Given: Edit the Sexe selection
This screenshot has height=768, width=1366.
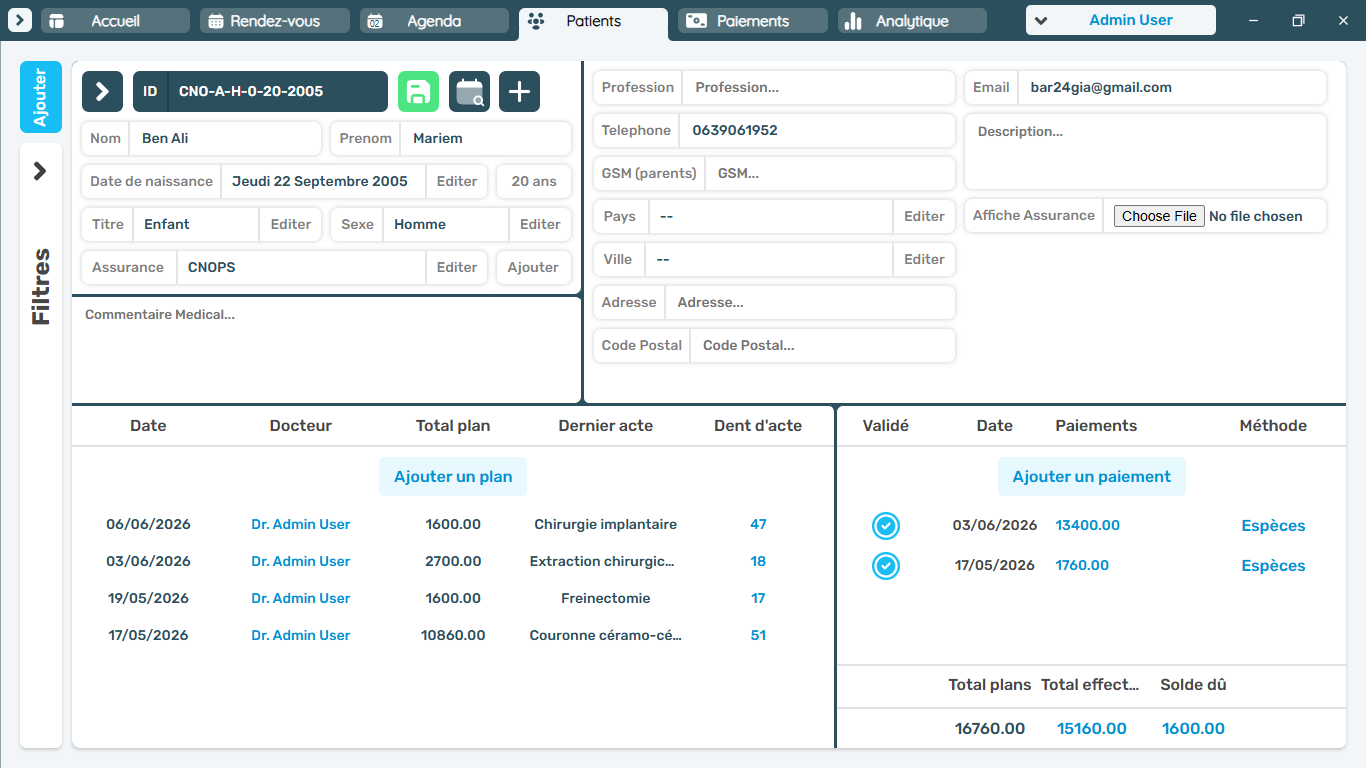Looking at the screenshot, I should (x=540, y=224).
